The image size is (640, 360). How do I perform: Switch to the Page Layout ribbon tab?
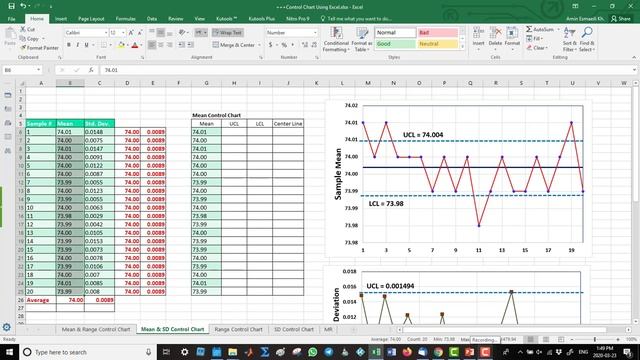coord(91,19)
